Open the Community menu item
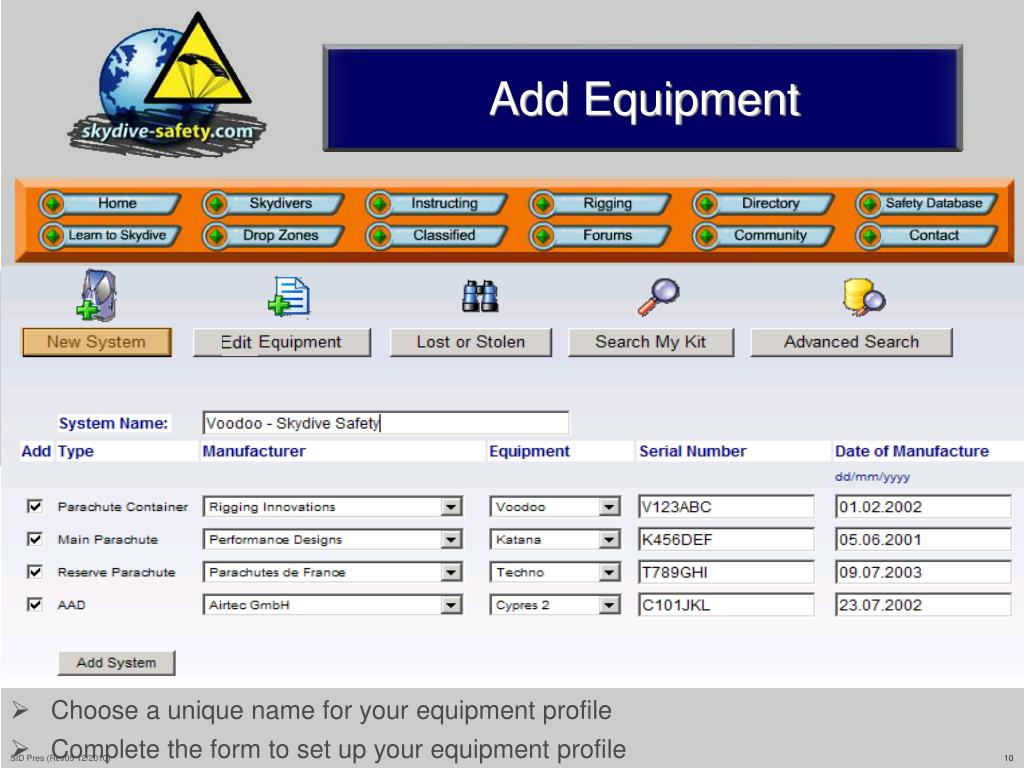Viewport: 1024px width, 768px height. 765,235
